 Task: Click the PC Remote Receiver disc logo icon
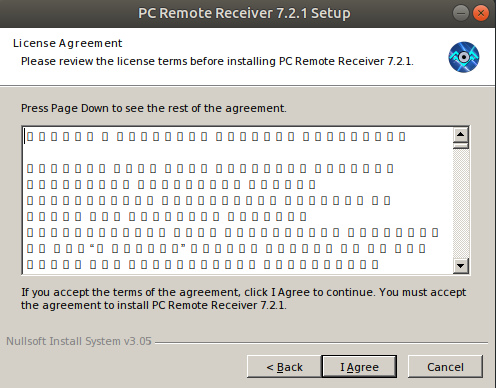(x=464, y=57)
